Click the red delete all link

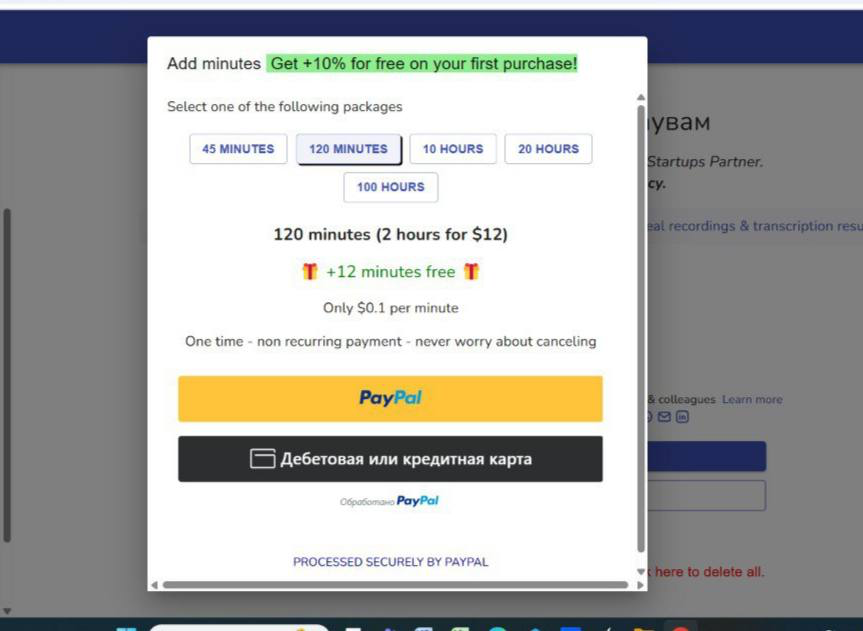click(706, 572)
